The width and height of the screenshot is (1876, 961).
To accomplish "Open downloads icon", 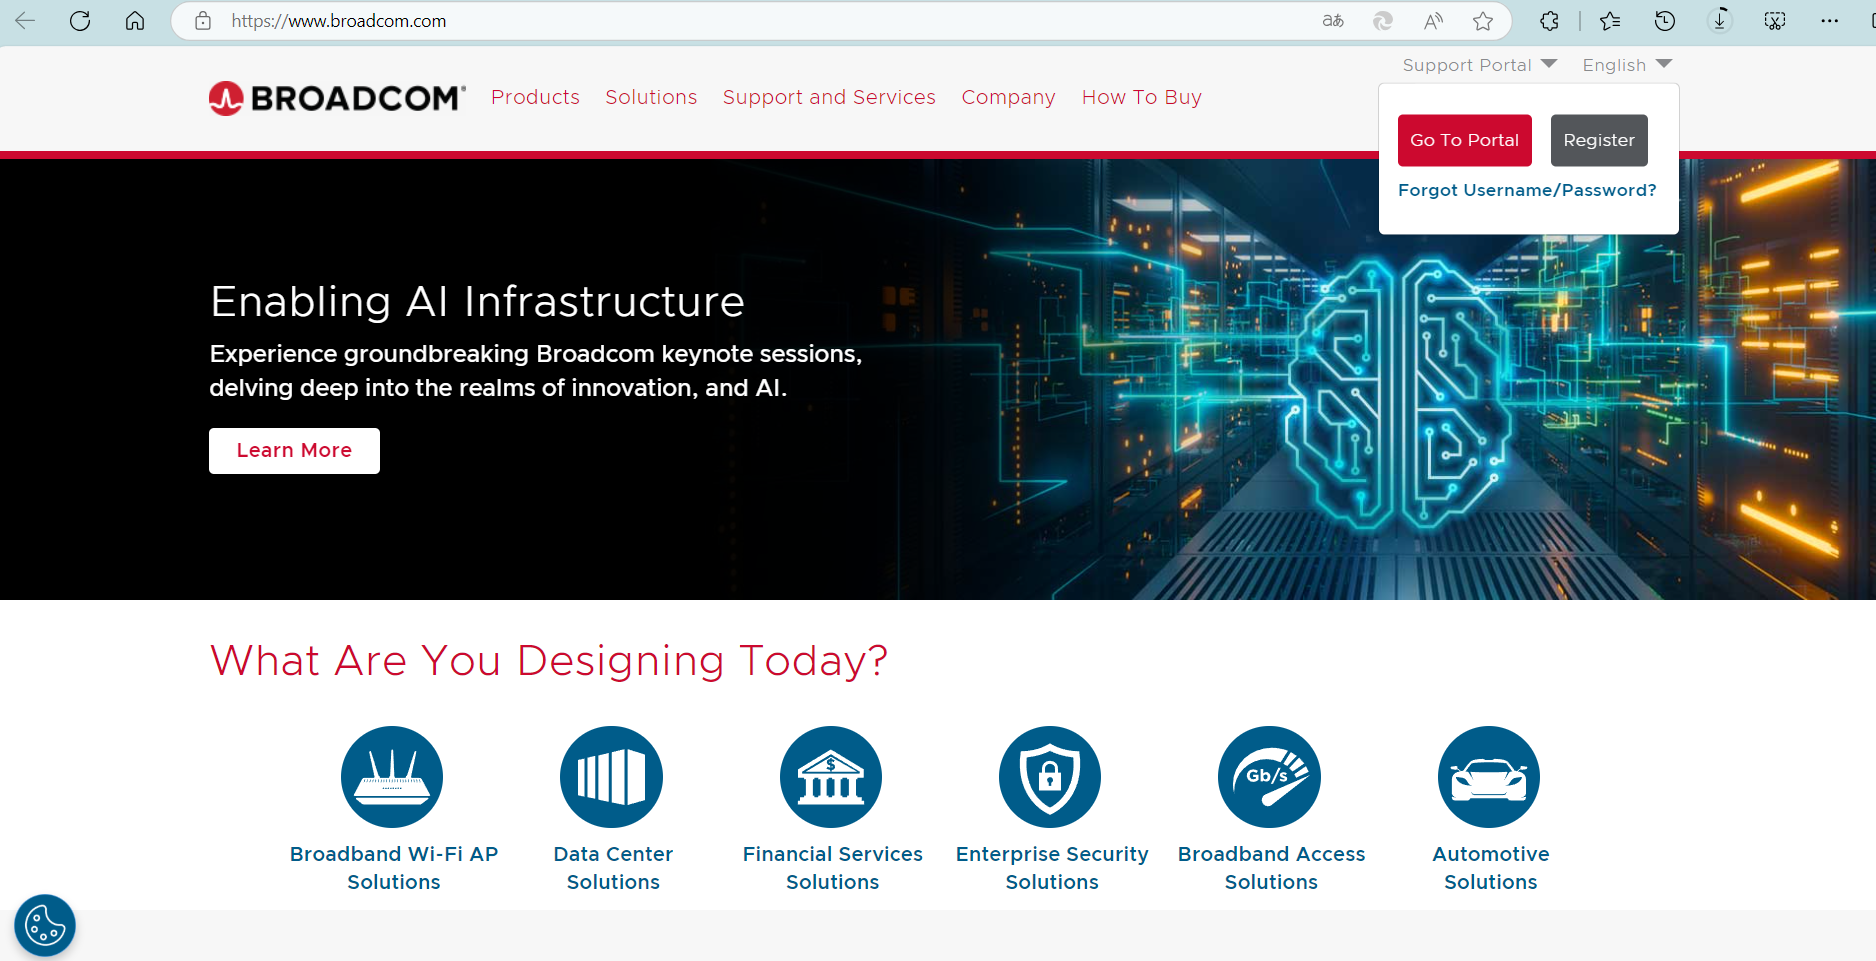I will [x=1720, y=21].
